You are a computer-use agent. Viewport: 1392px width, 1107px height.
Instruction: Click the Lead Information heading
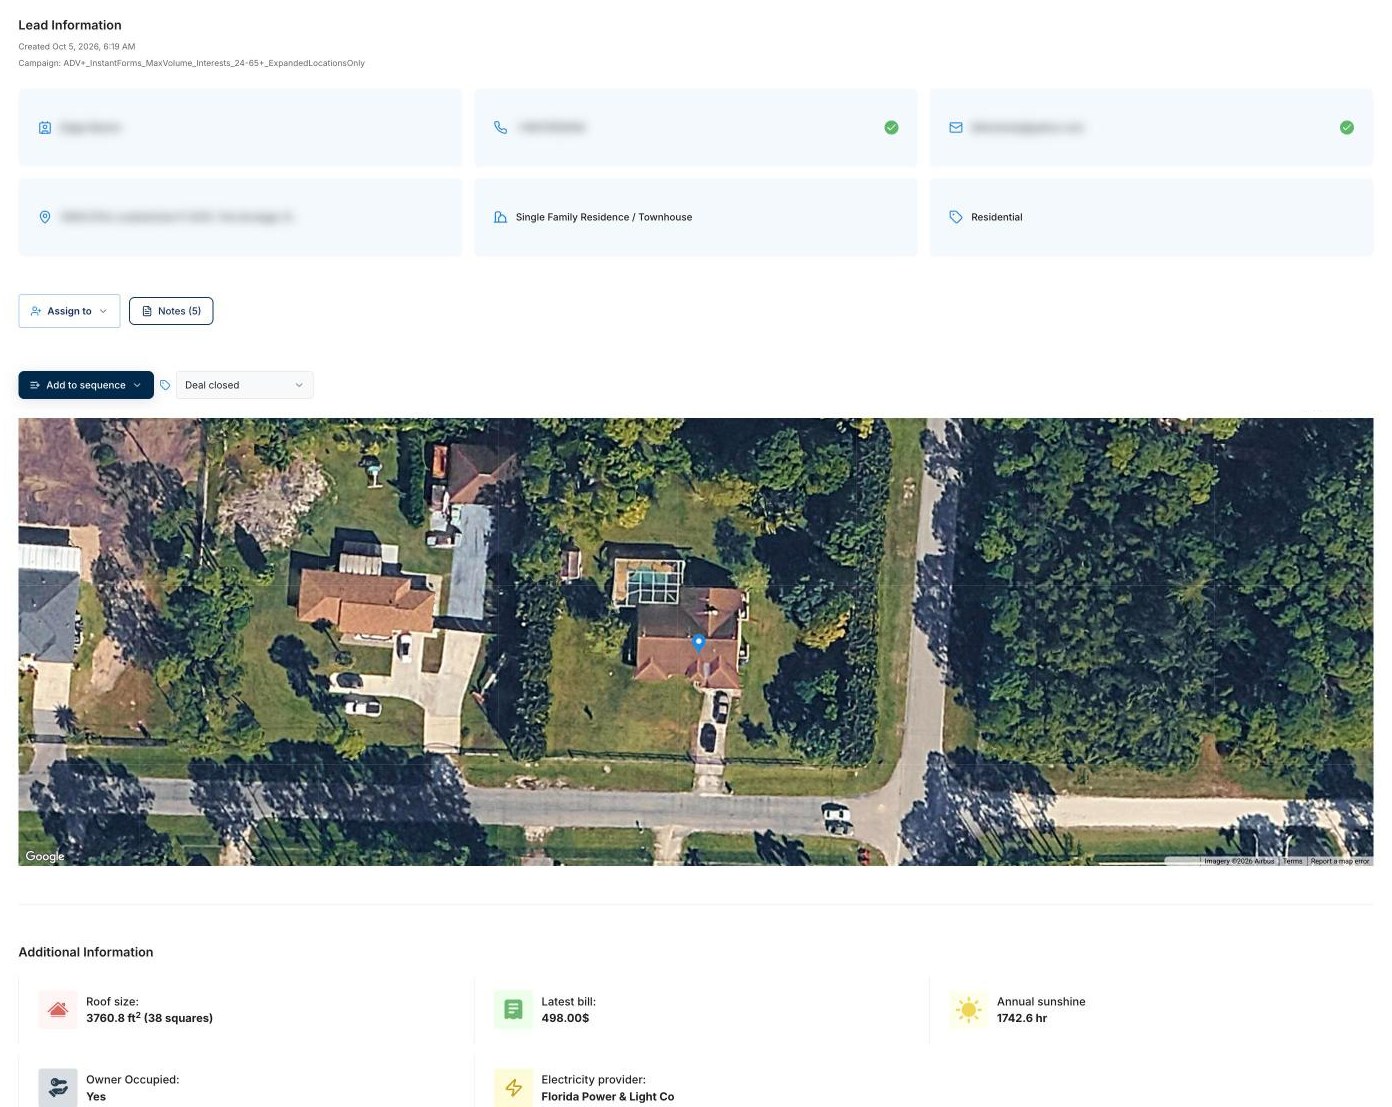pos(70,25)
